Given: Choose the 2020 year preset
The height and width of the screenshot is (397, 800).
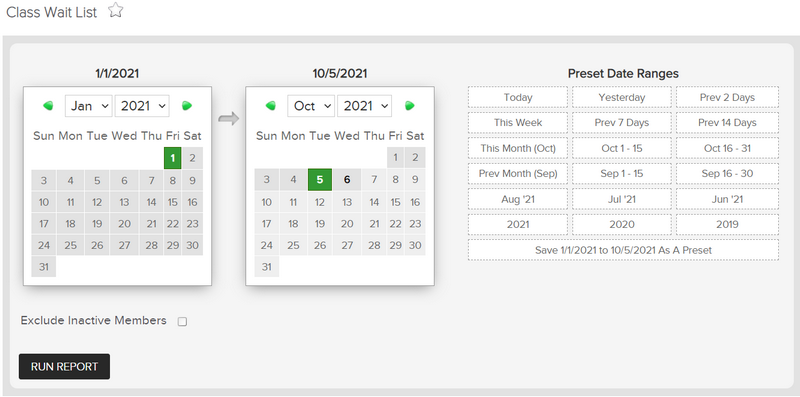Looking at the screenshot, I should tap(622, 225).
